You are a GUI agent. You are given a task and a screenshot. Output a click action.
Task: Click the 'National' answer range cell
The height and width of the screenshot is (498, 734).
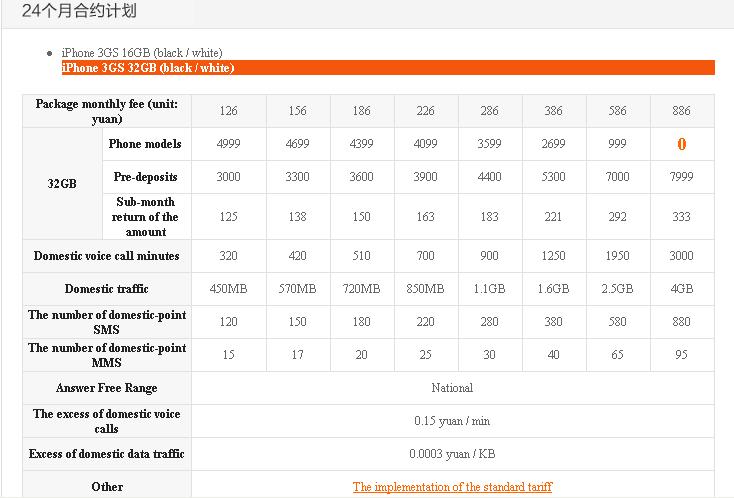click(453, 388)
